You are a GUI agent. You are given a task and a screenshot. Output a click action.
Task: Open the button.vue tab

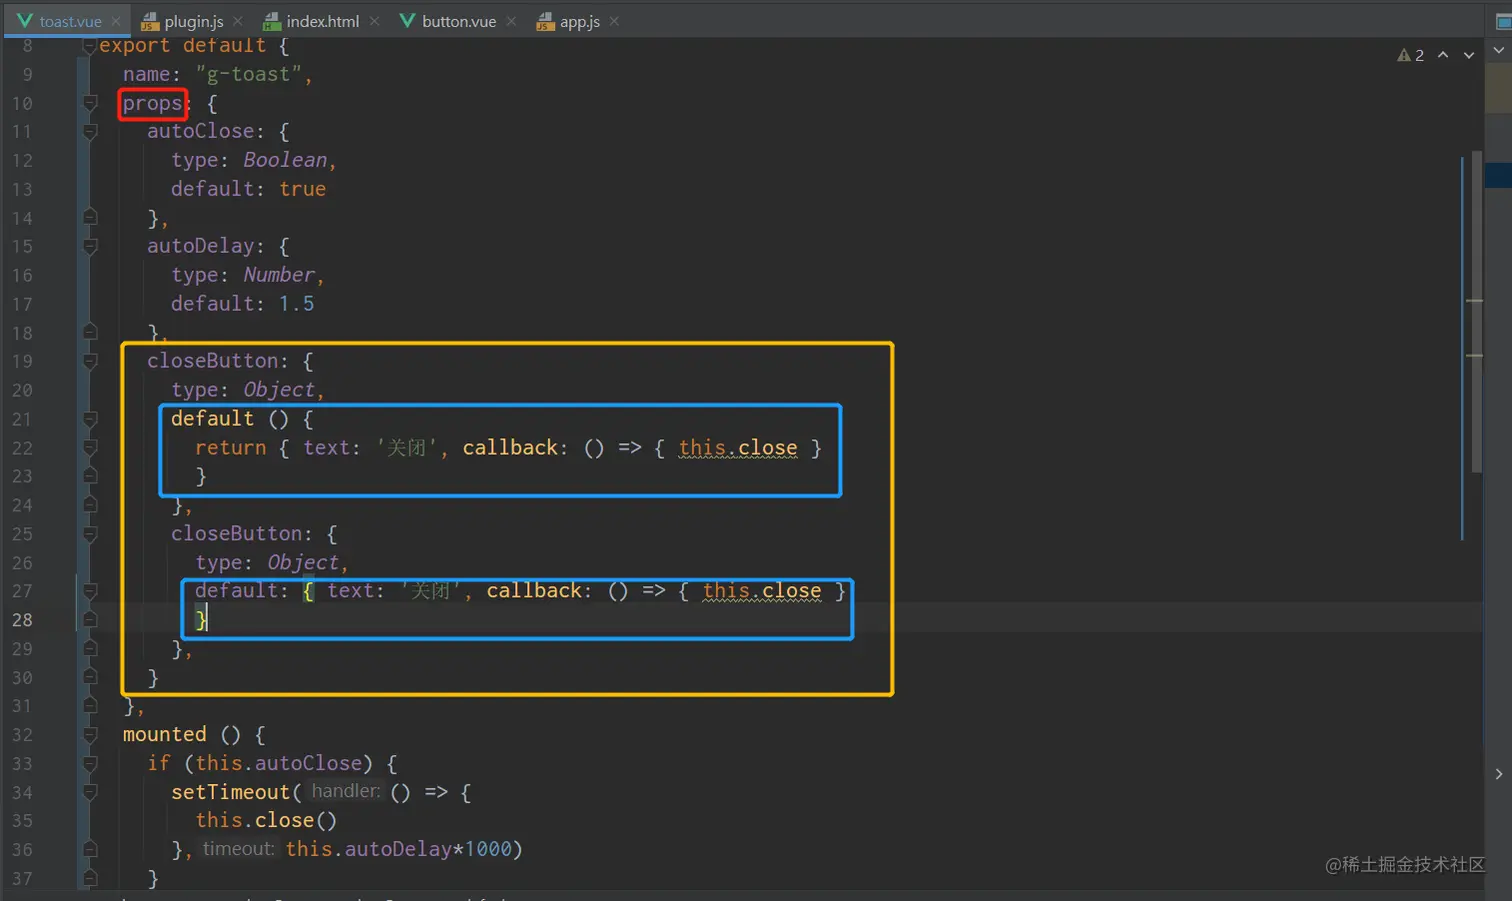tap(459, 21)
